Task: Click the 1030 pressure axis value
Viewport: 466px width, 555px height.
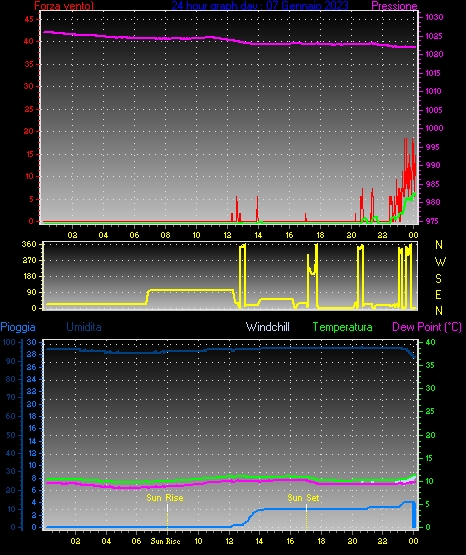Action: (434, 17)
